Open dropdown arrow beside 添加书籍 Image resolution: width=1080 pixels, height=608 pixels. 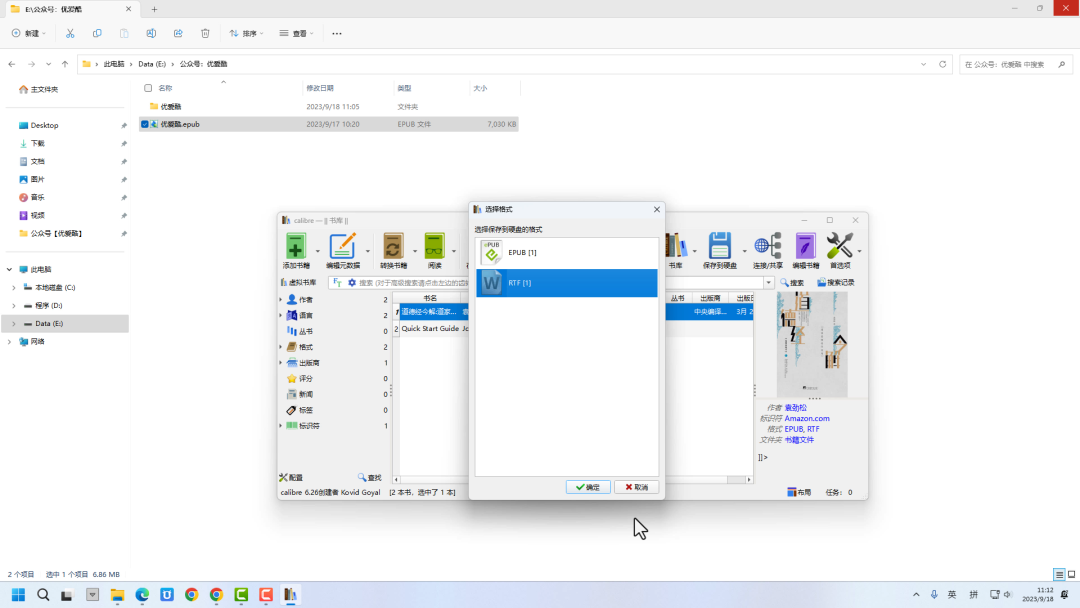[x=318, y=251]
